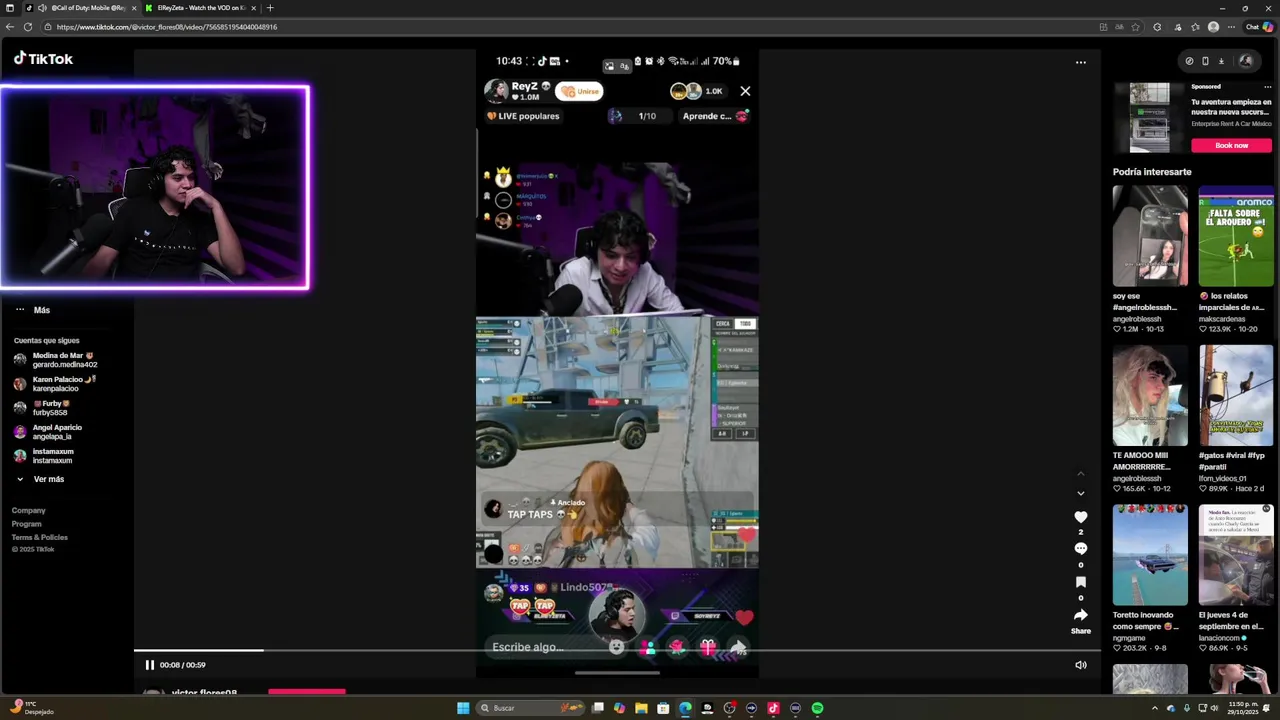
Task: Open Medina de Mar account
Action: point(55,360)
